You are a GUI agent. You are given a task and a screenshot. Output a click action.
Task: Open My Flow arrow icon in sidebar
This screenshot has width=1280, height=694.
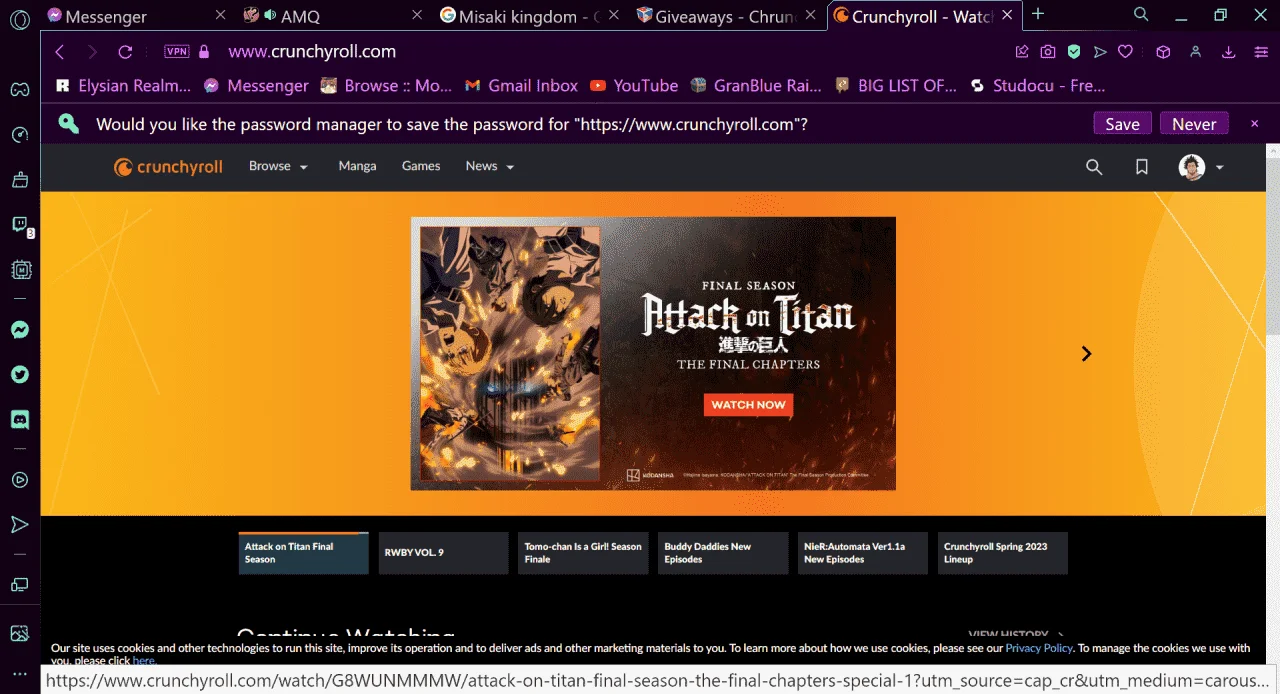[x=20, y=525]
